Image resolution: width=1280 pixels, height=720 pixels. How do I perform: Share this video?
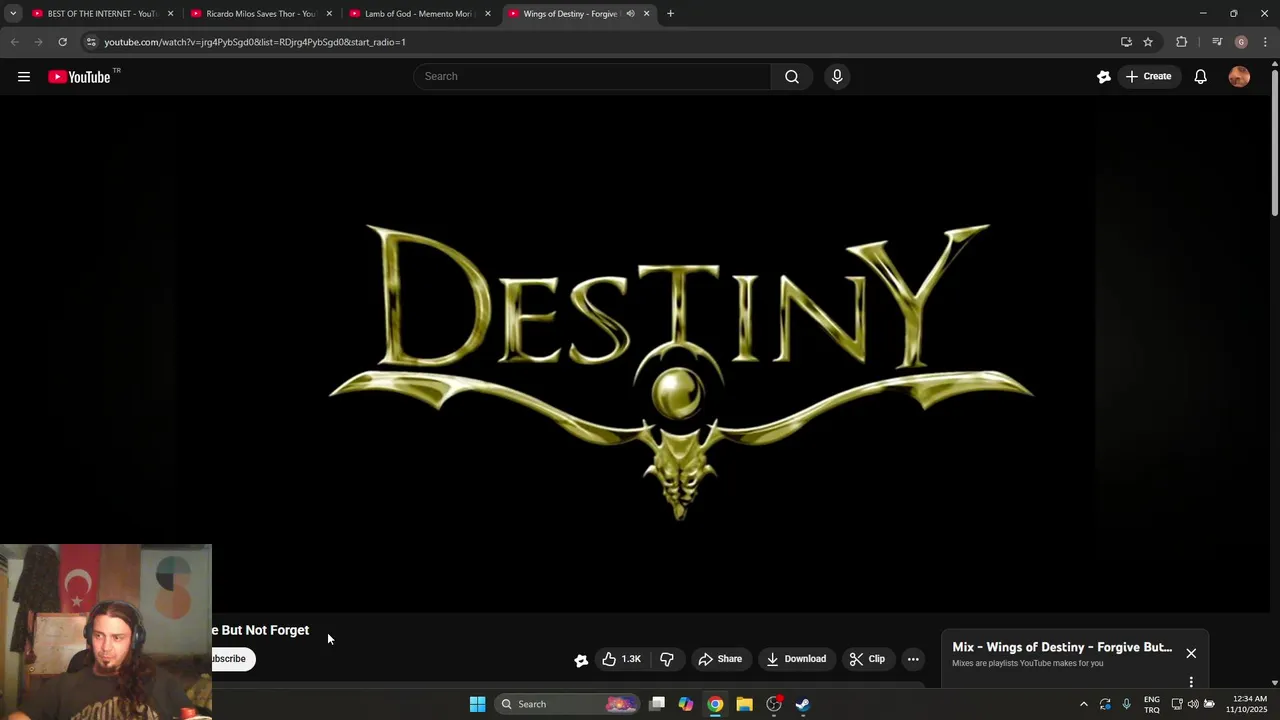tap(721, 659)
